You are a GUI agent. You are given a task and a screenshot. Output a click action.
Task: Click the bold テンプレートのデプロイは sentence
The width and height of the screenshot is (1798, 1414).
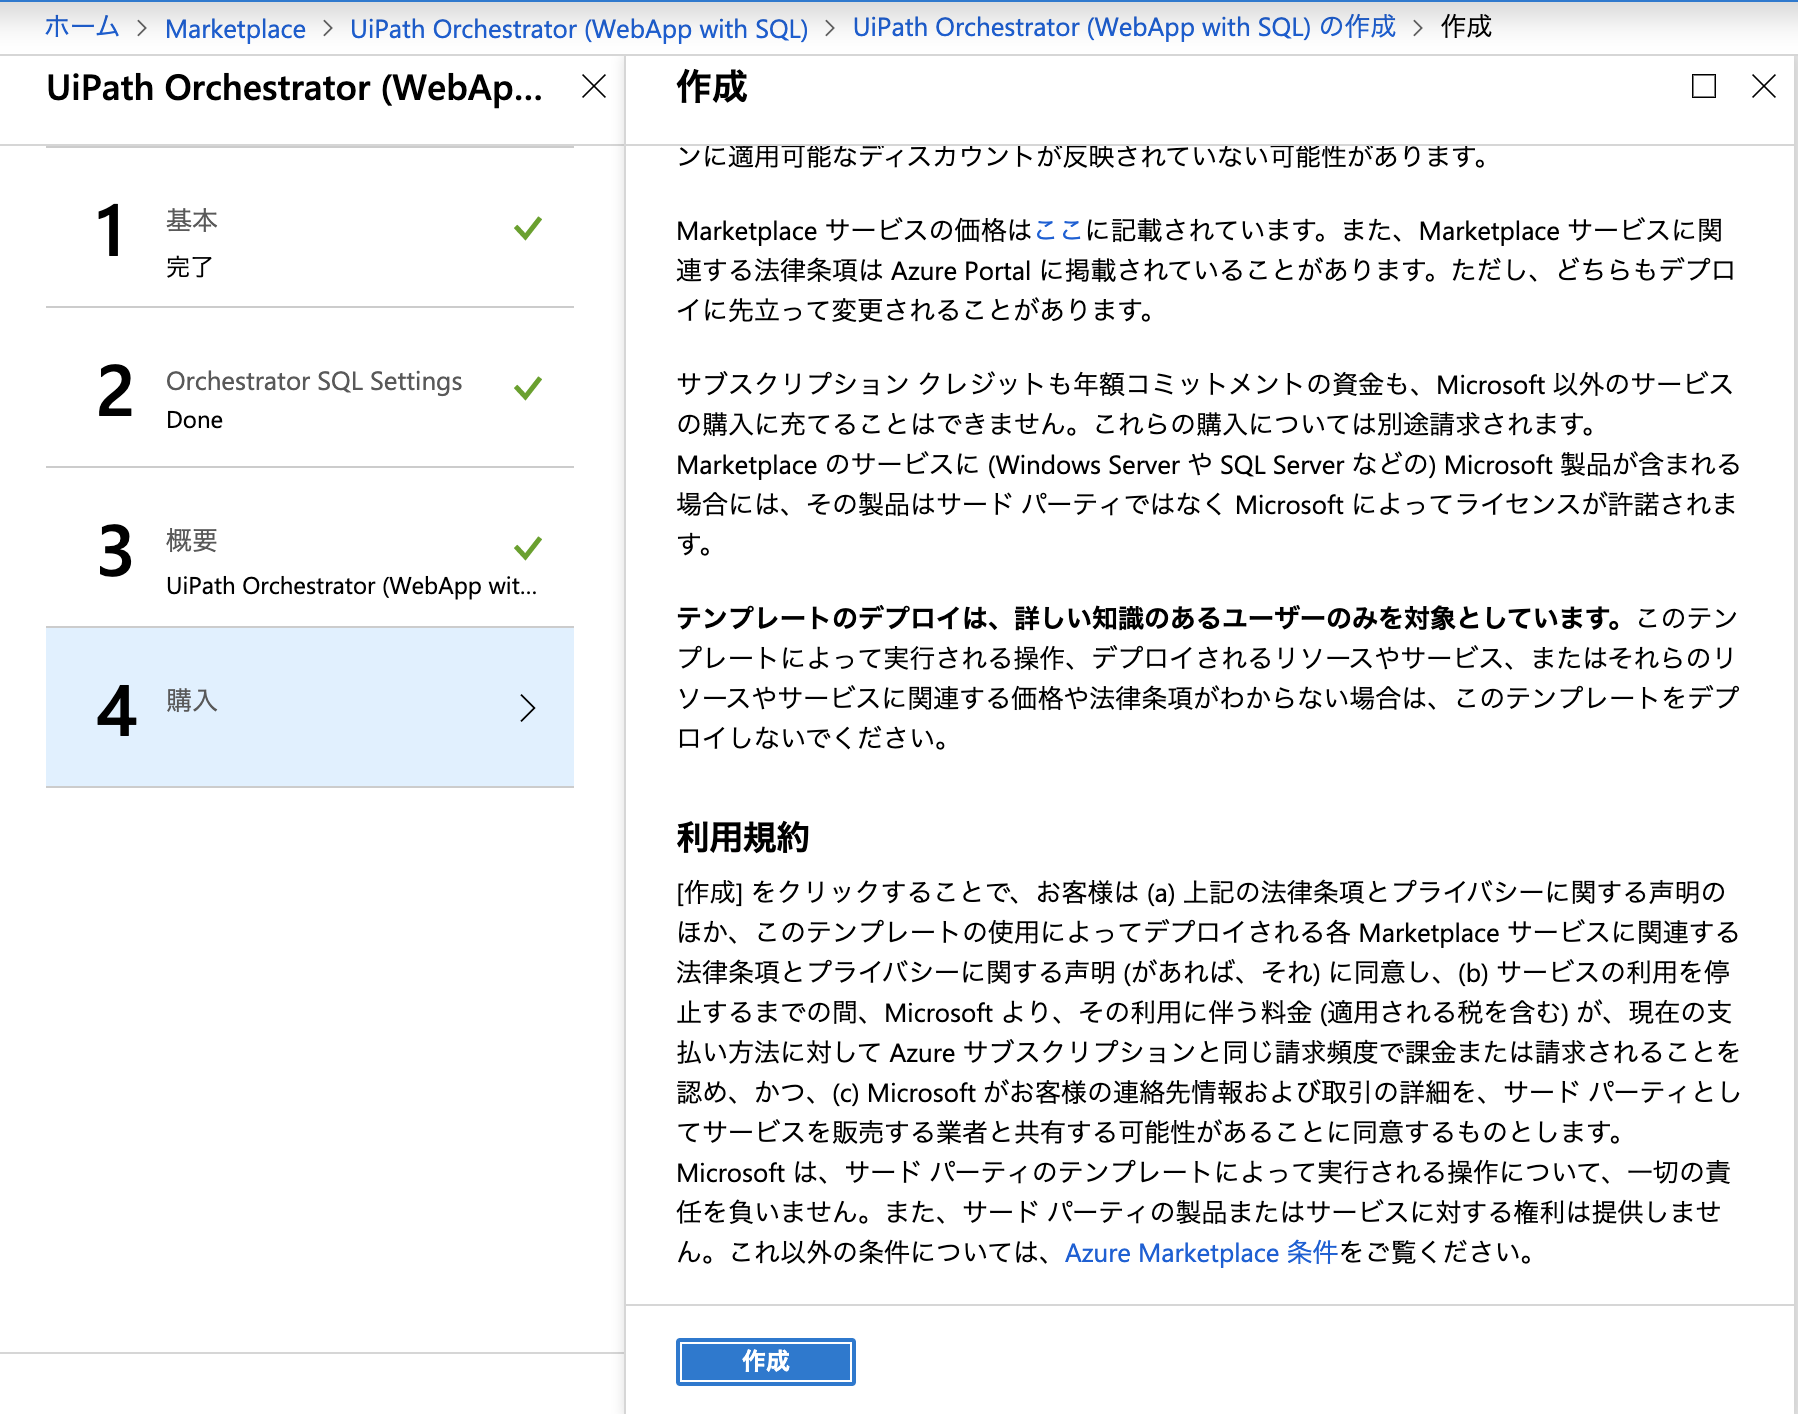click(1151, 618)
